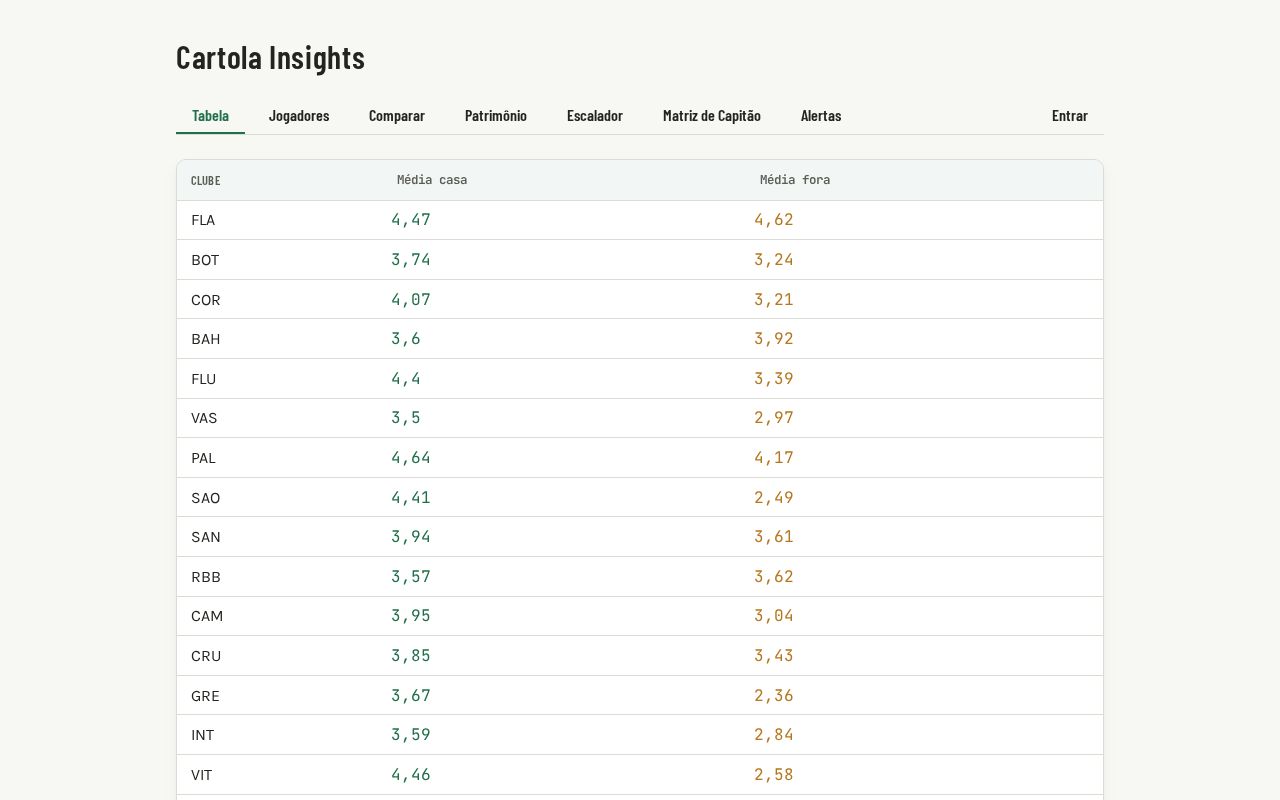This screenshot has height=800, width=1280.
Task: Sort by the Média casa column header
Action: point(432,180)
